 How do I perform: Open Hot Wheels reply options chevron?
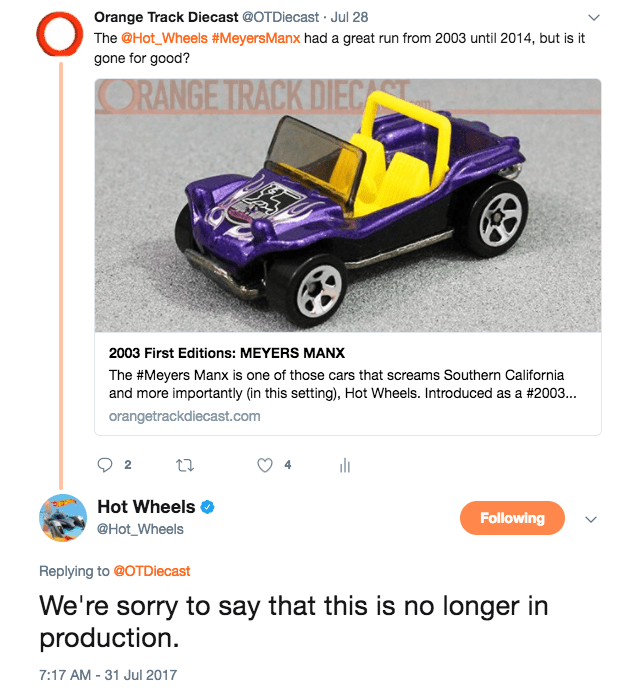pyautogui.click(x=590, y=519)
